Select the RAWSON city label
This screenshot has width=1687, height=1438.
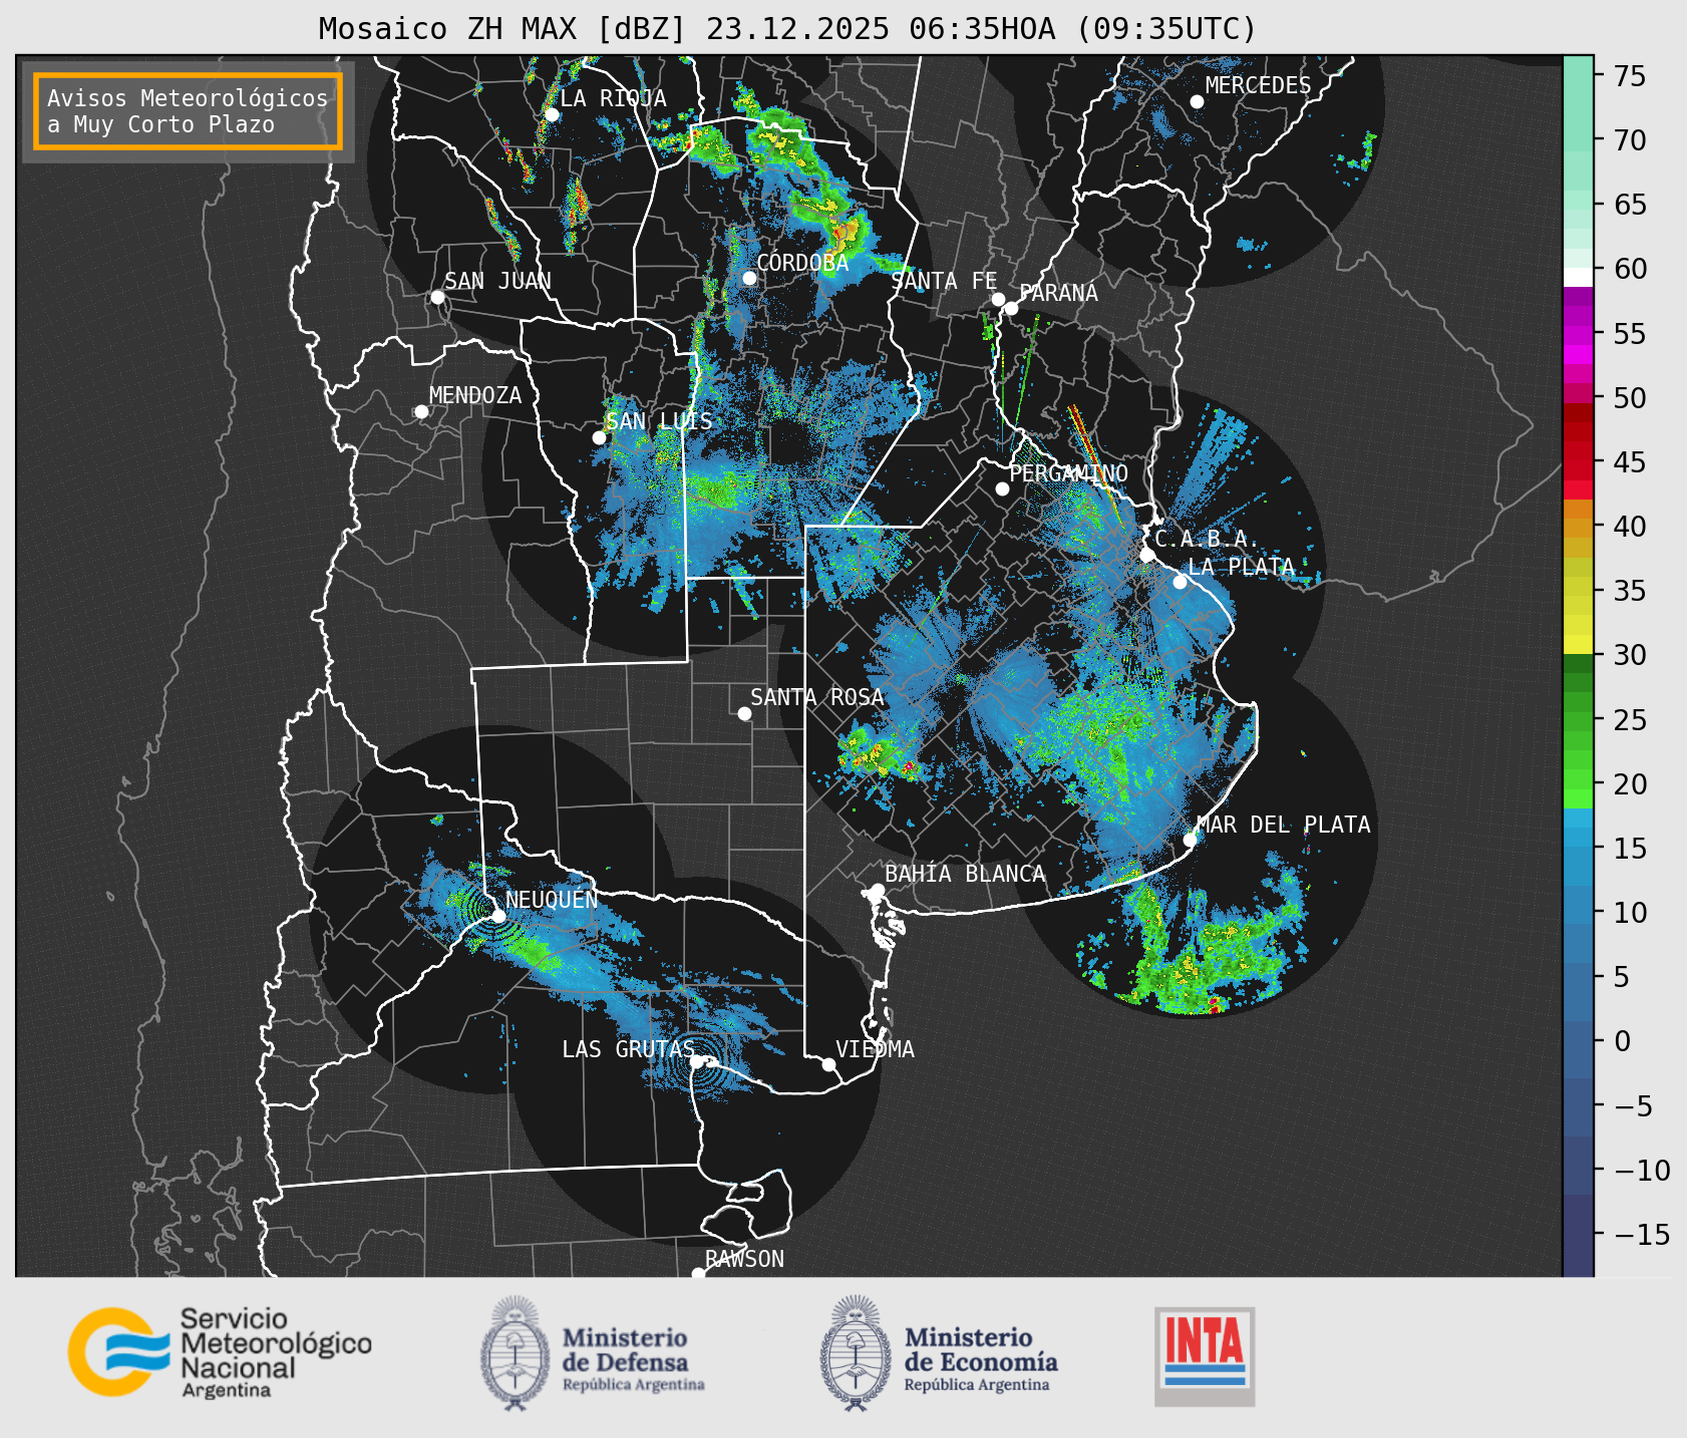(745, 1259)
